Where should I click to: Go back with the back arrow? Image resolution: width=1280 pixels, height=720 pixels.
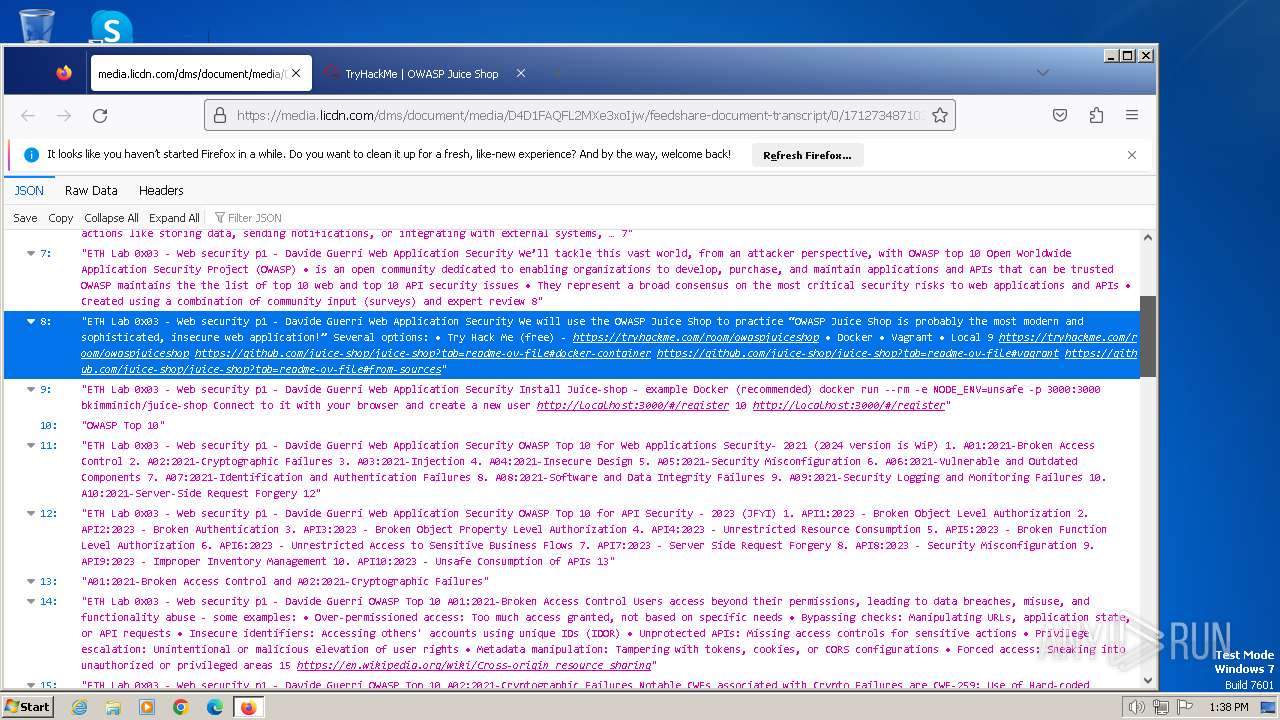click(x=28, y=116)
